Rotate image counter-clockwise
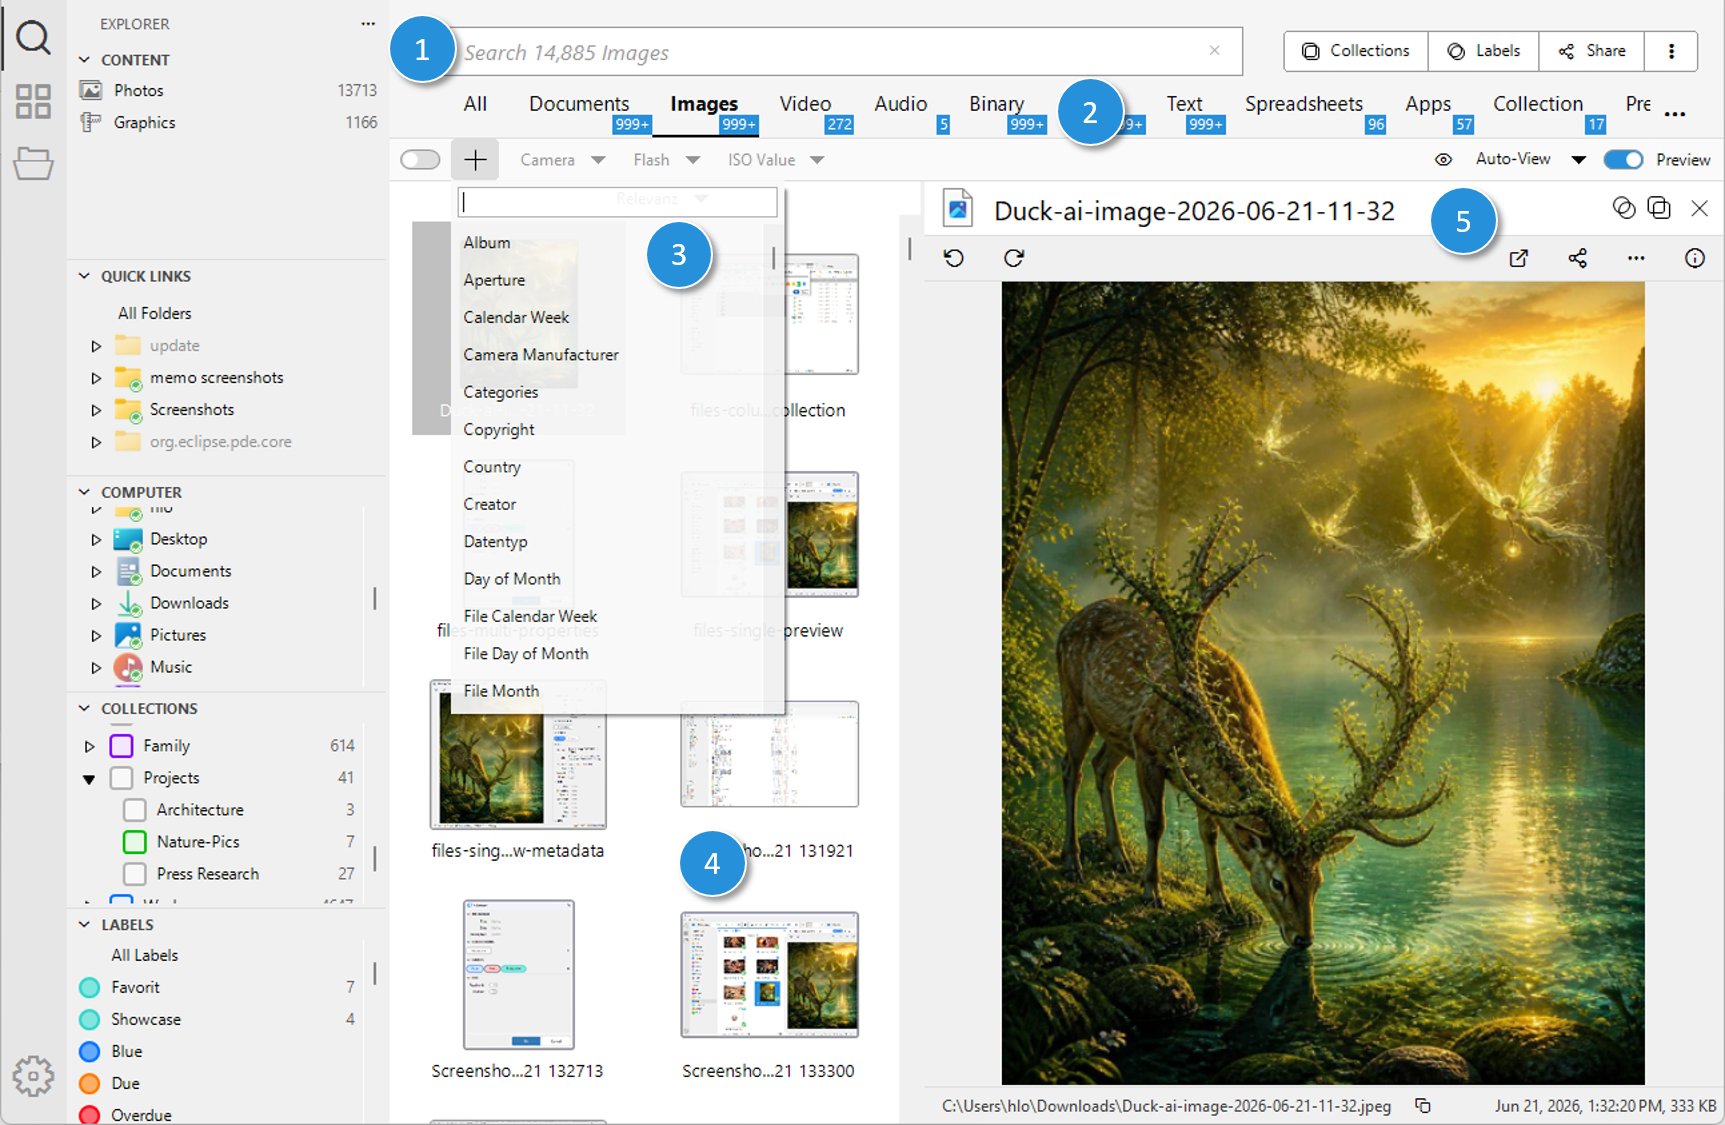This screenshot has height=1125, width=1725. click(x=954, y=258)
